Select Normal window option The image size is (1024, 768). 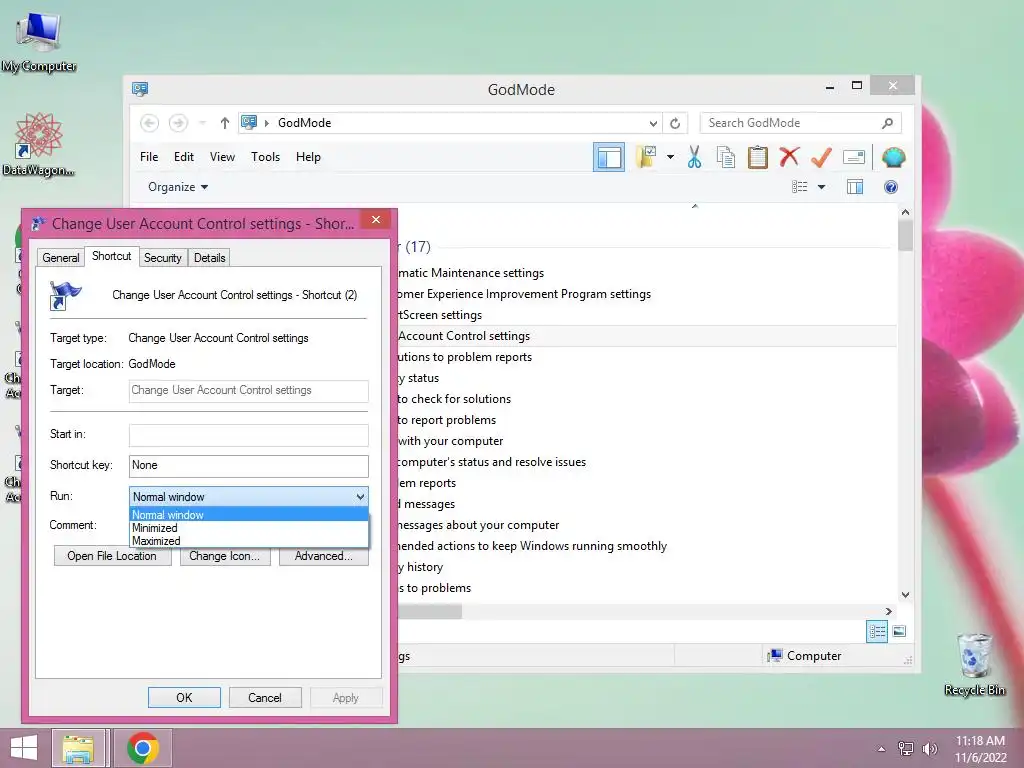coord(249,515)
